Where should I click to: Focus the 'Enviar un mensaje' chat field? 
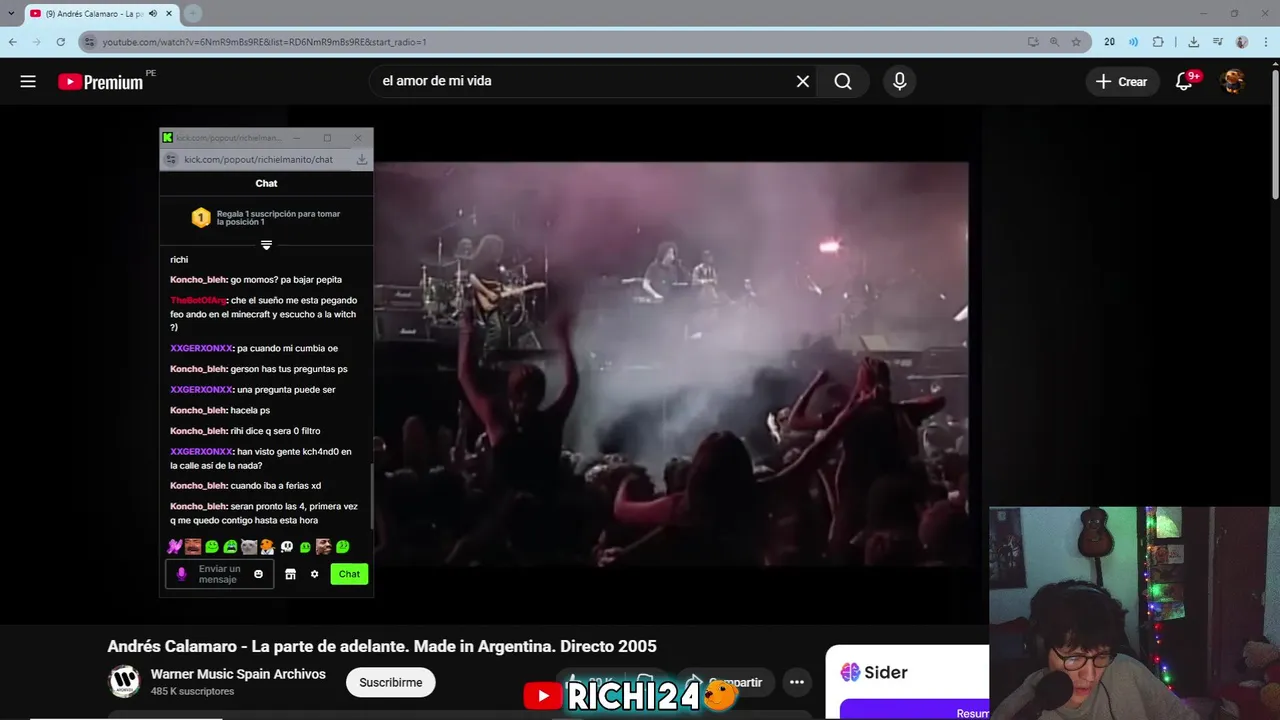pos(219,574)
